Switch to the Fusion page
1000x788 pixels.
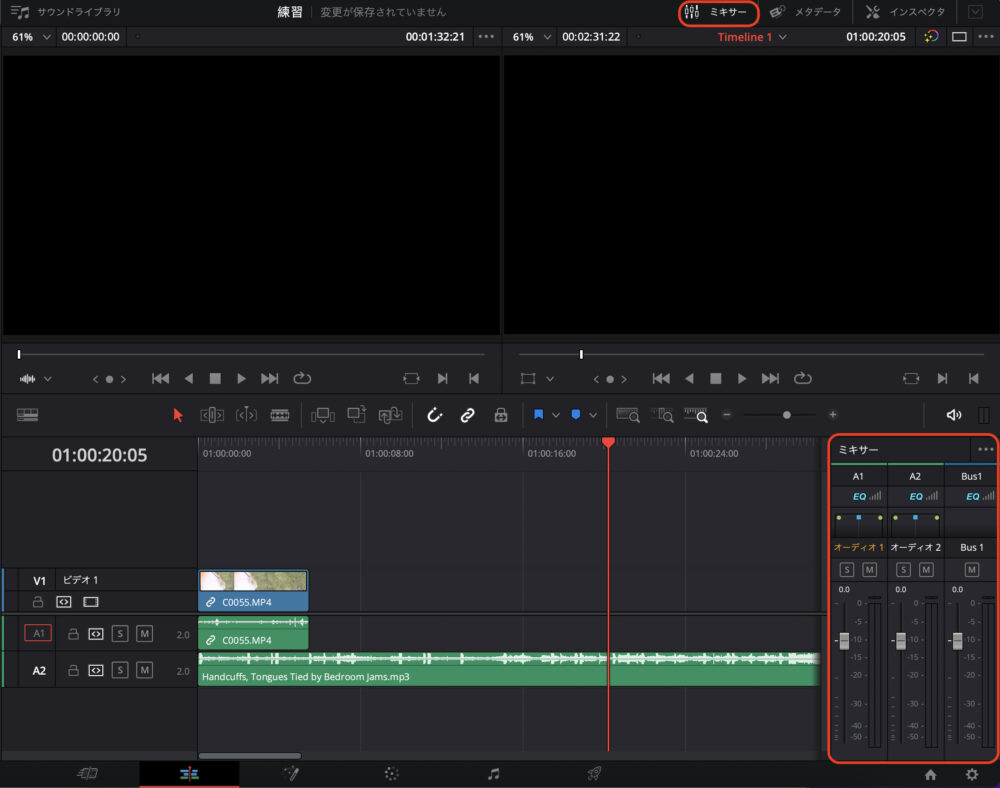click(290, 773)
